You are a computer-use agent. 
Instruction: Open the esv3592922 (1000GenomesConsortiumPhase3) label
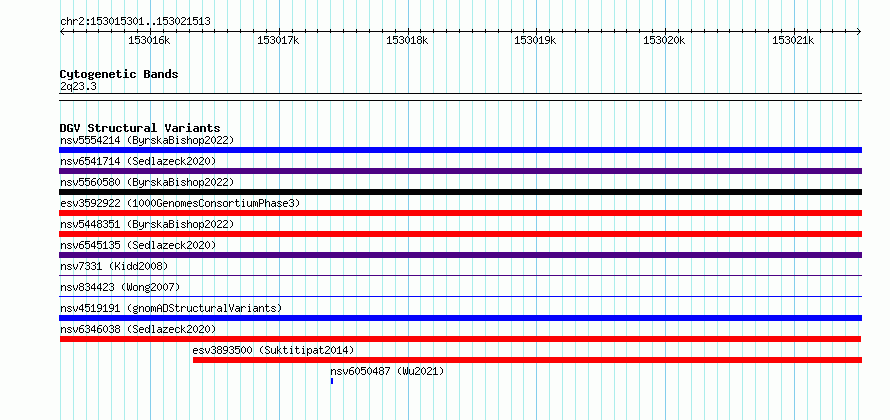pos(180,203)
